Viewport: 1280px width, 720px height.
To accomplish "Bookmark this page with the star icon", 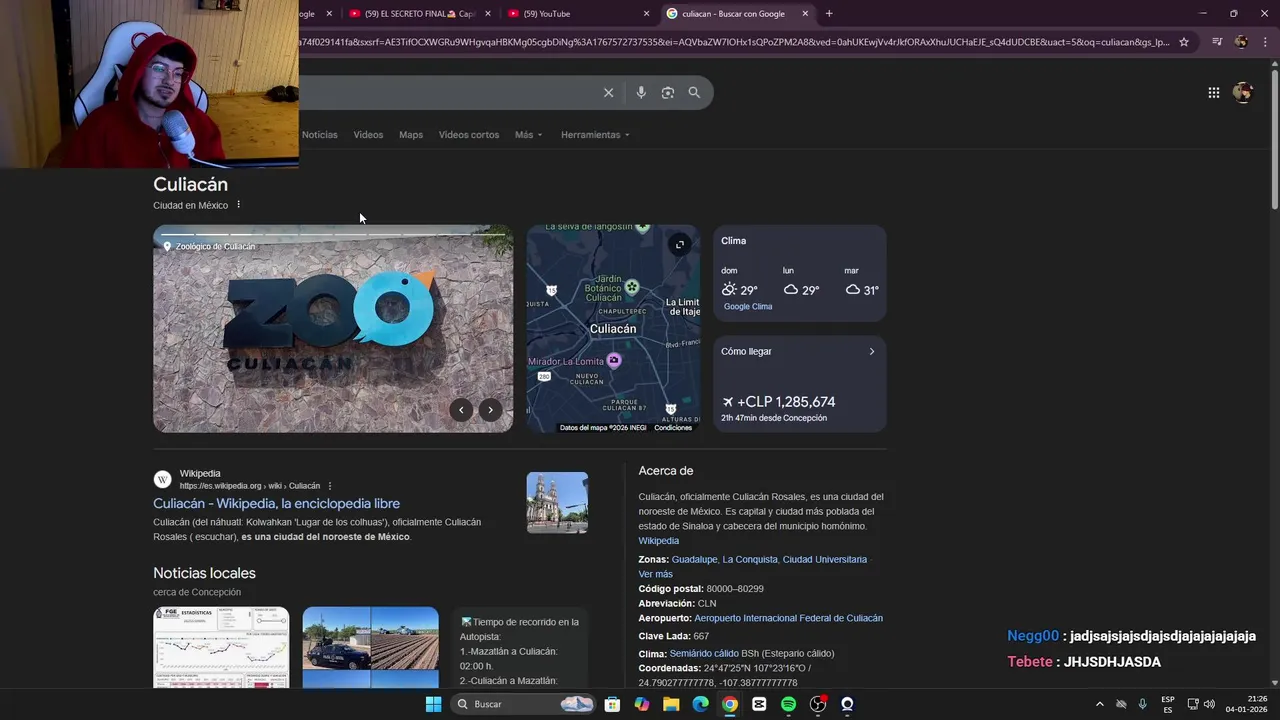I will click(1184, 42).
